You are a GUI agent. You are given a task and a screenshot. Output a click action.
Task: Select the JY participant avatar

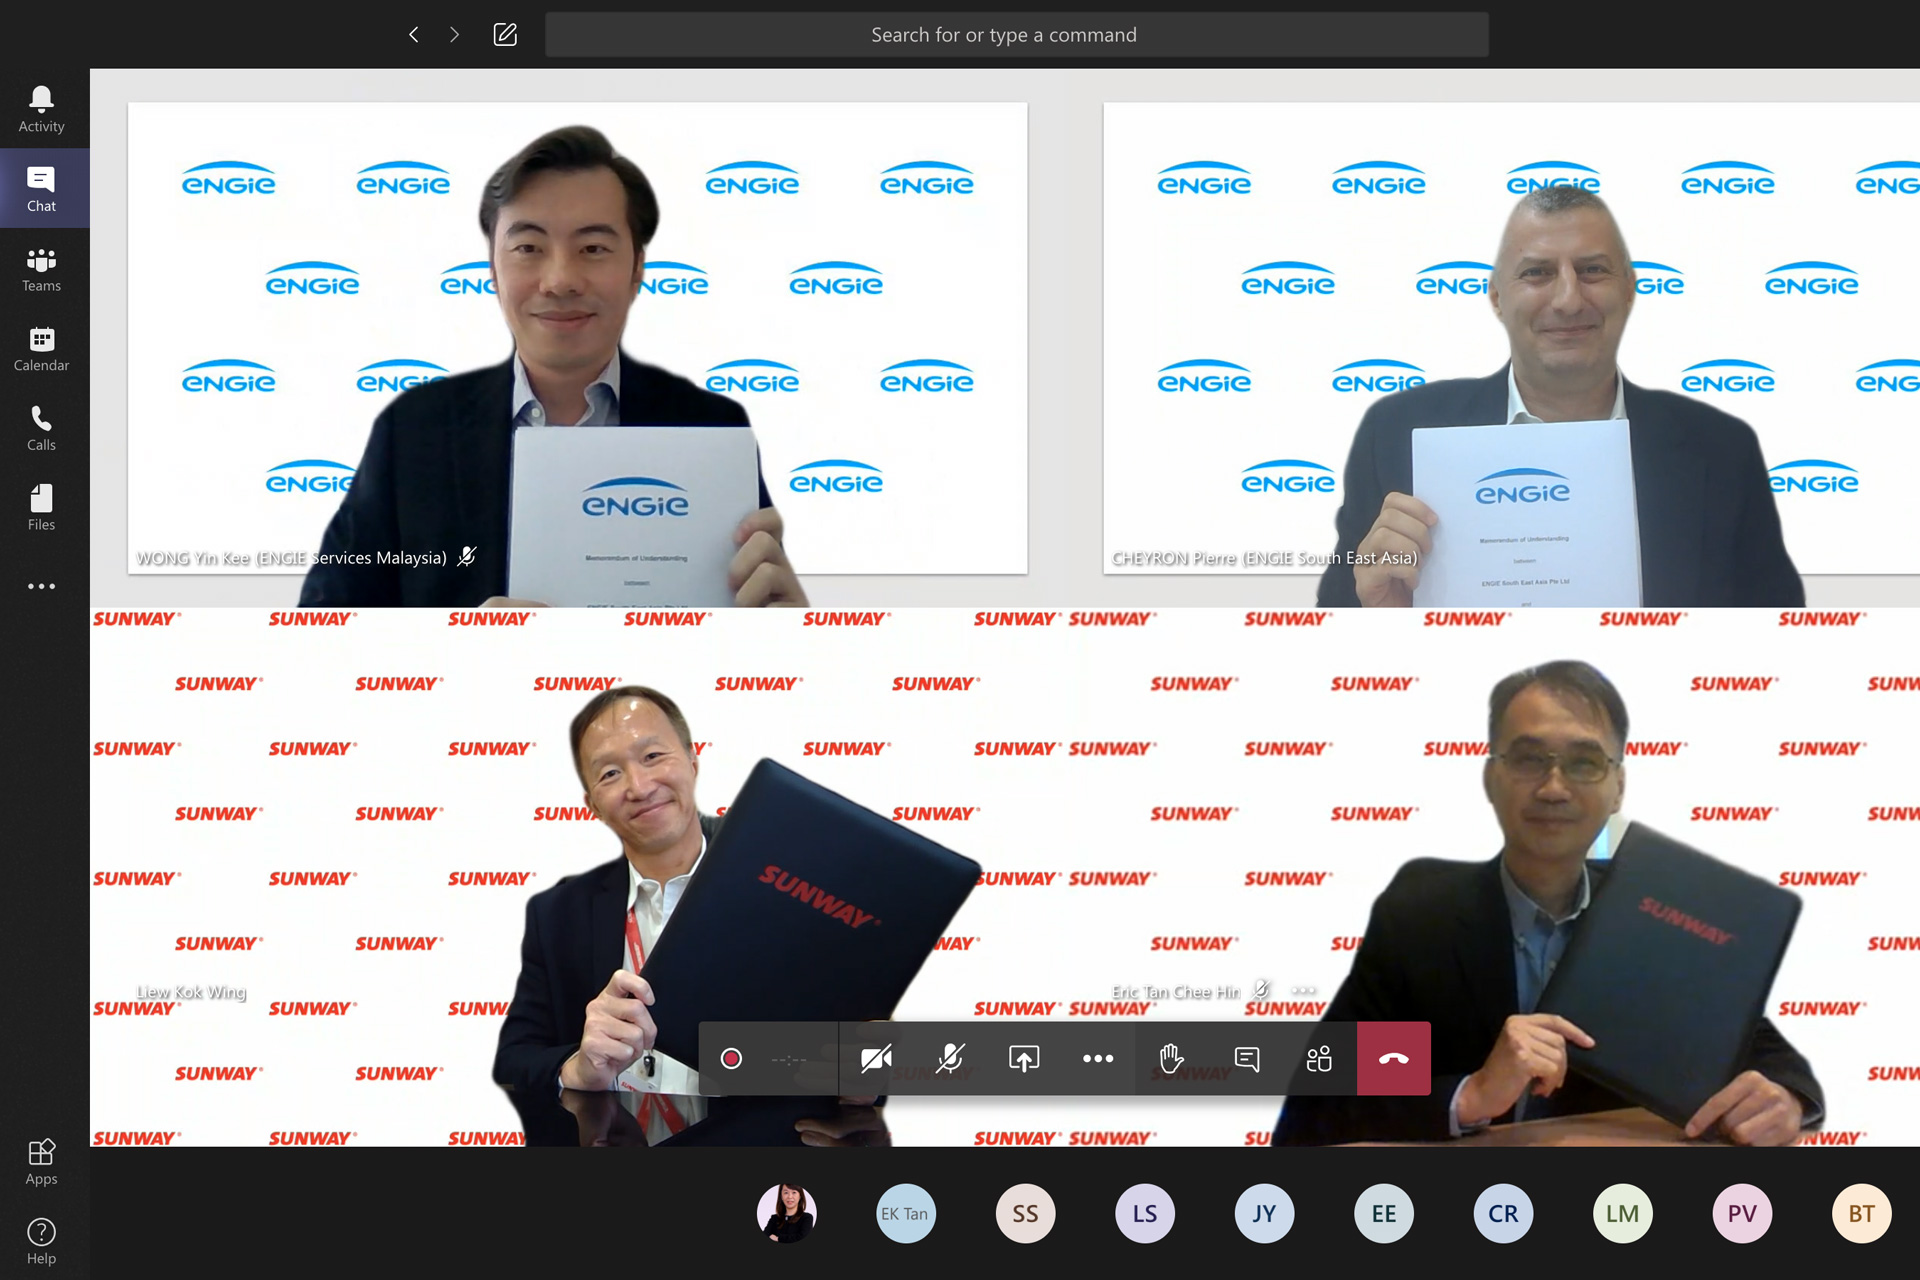tap(1264, 1213)
